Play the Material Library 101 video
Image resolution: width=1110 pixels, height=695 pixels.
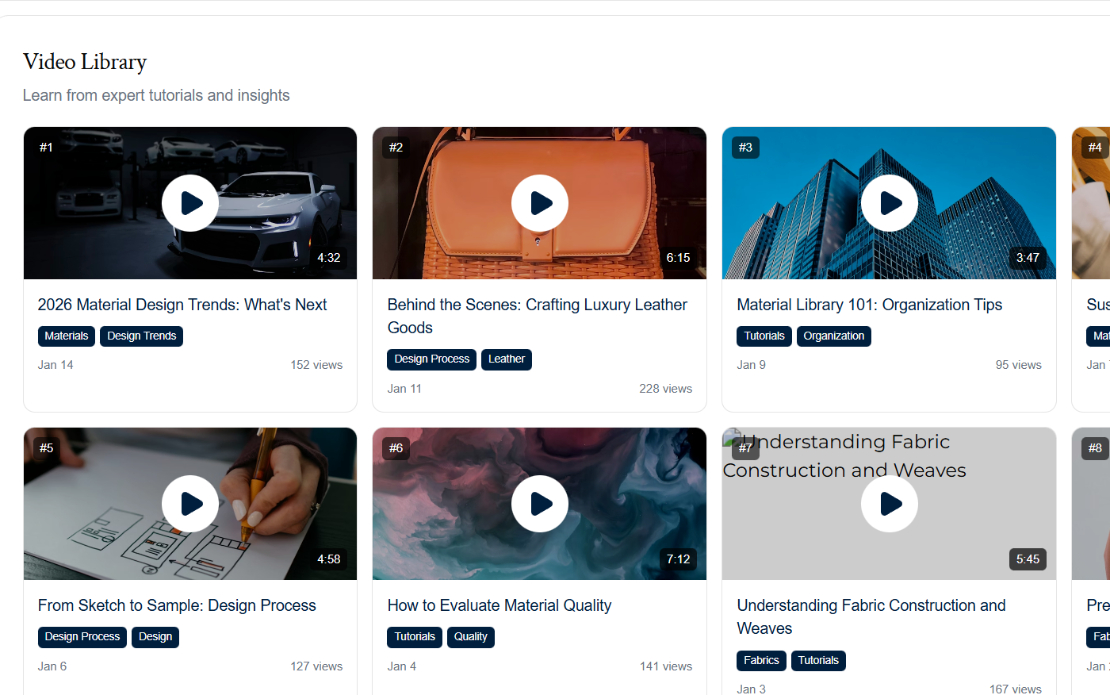pos(889,203)
